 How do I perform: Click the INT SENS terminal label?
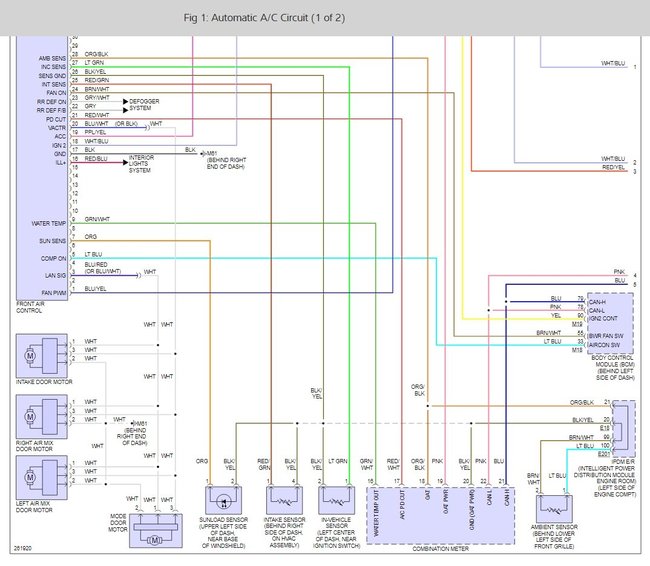pos(53,84)
